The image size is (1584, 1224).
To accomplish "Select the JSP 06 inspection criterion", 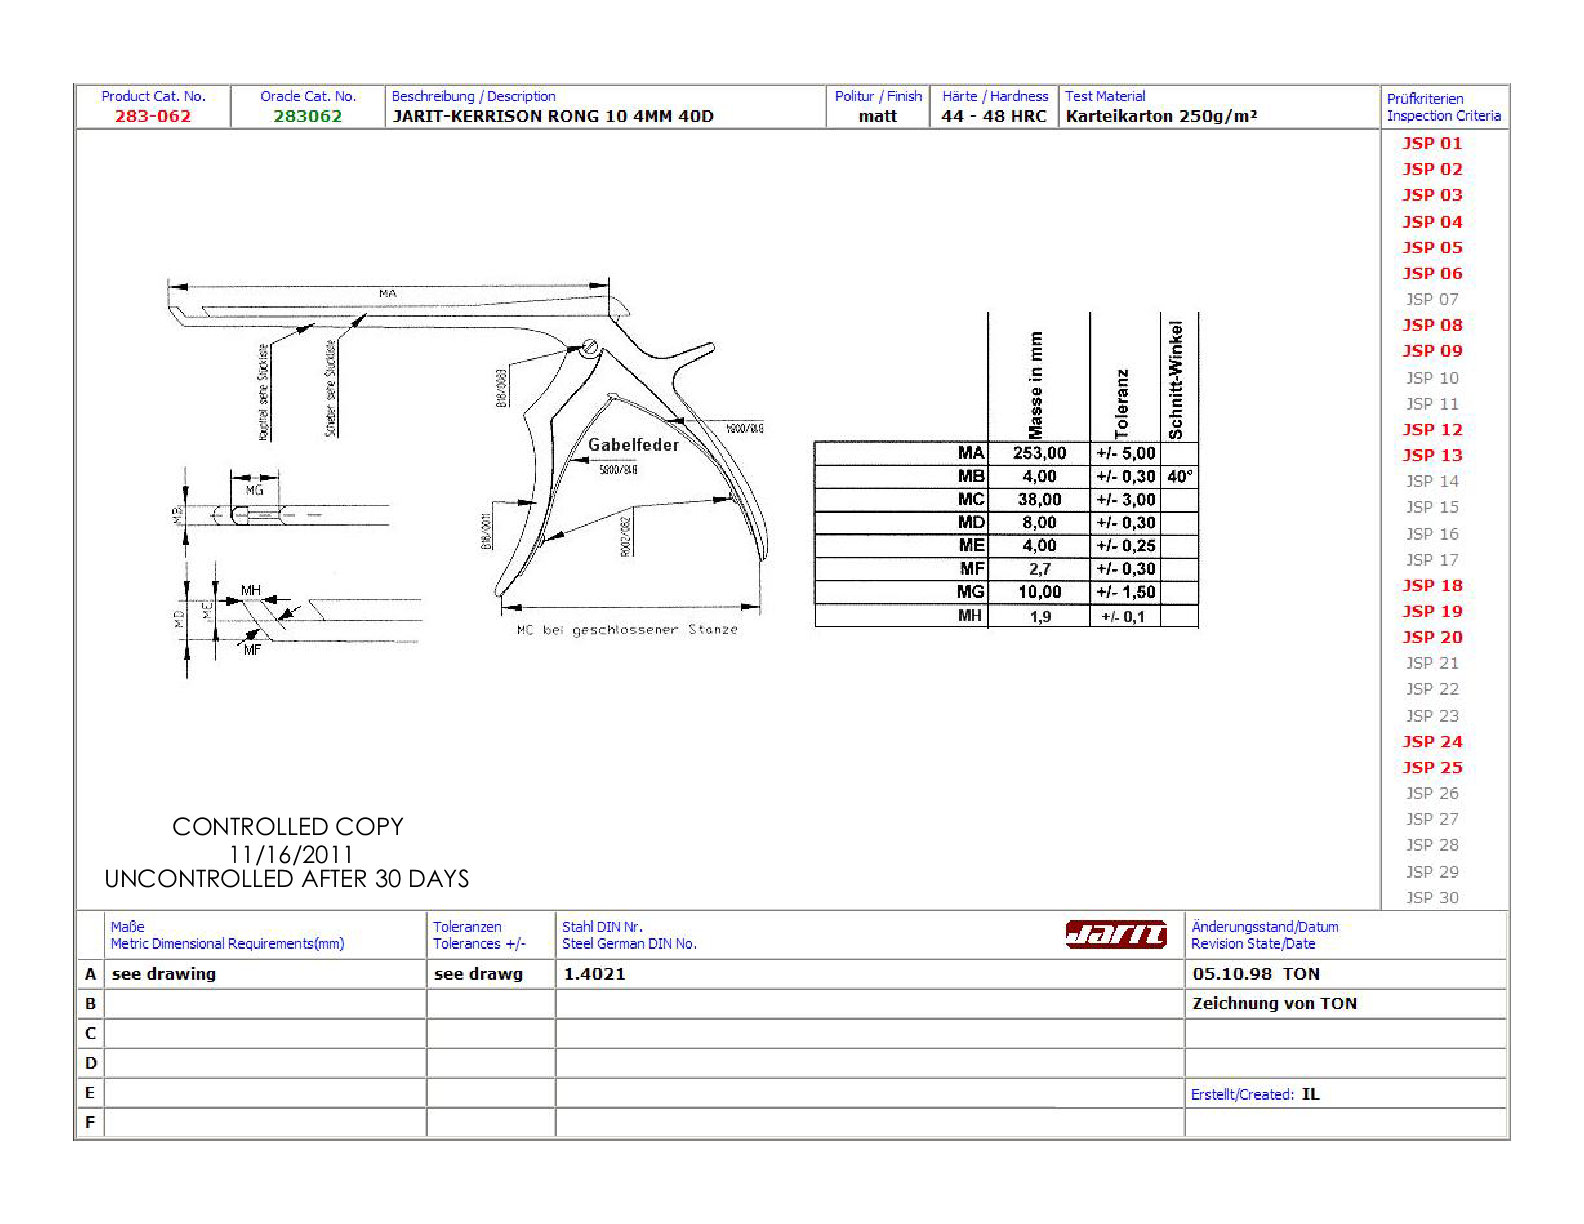I will point(1432,273).
